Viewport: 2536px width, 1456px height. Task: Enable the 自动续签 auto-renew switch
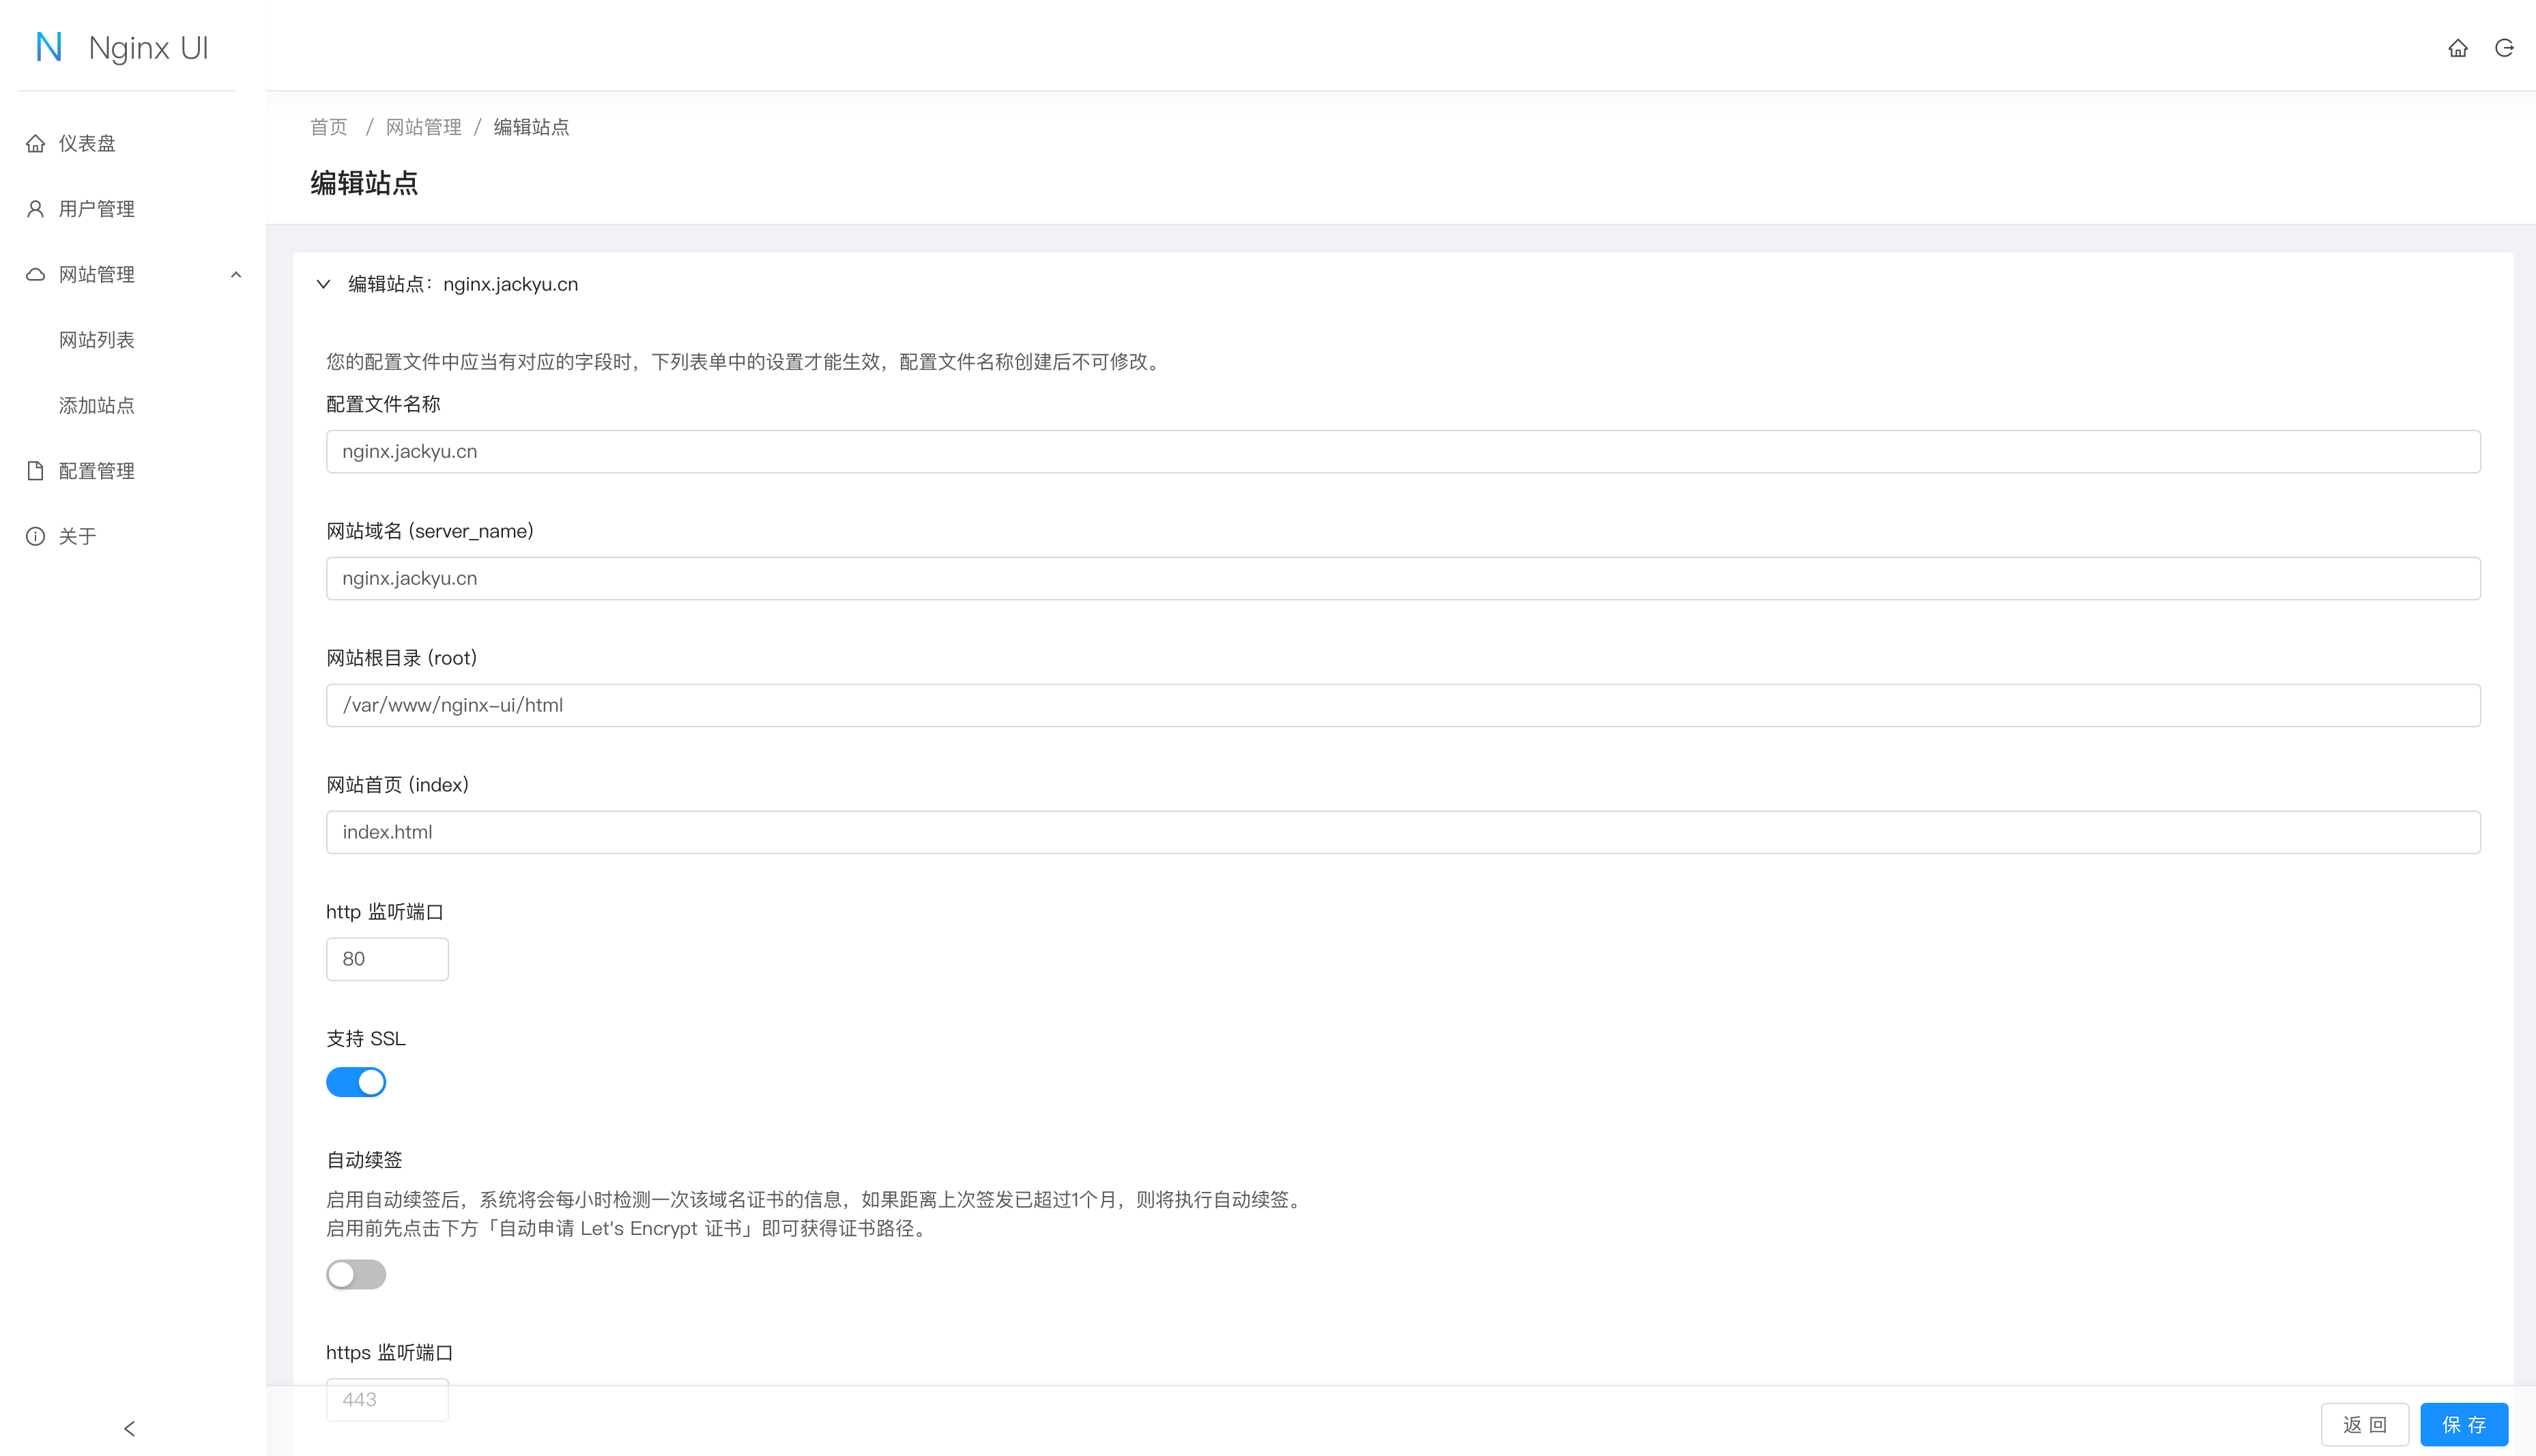click(x=355, y=1274)
